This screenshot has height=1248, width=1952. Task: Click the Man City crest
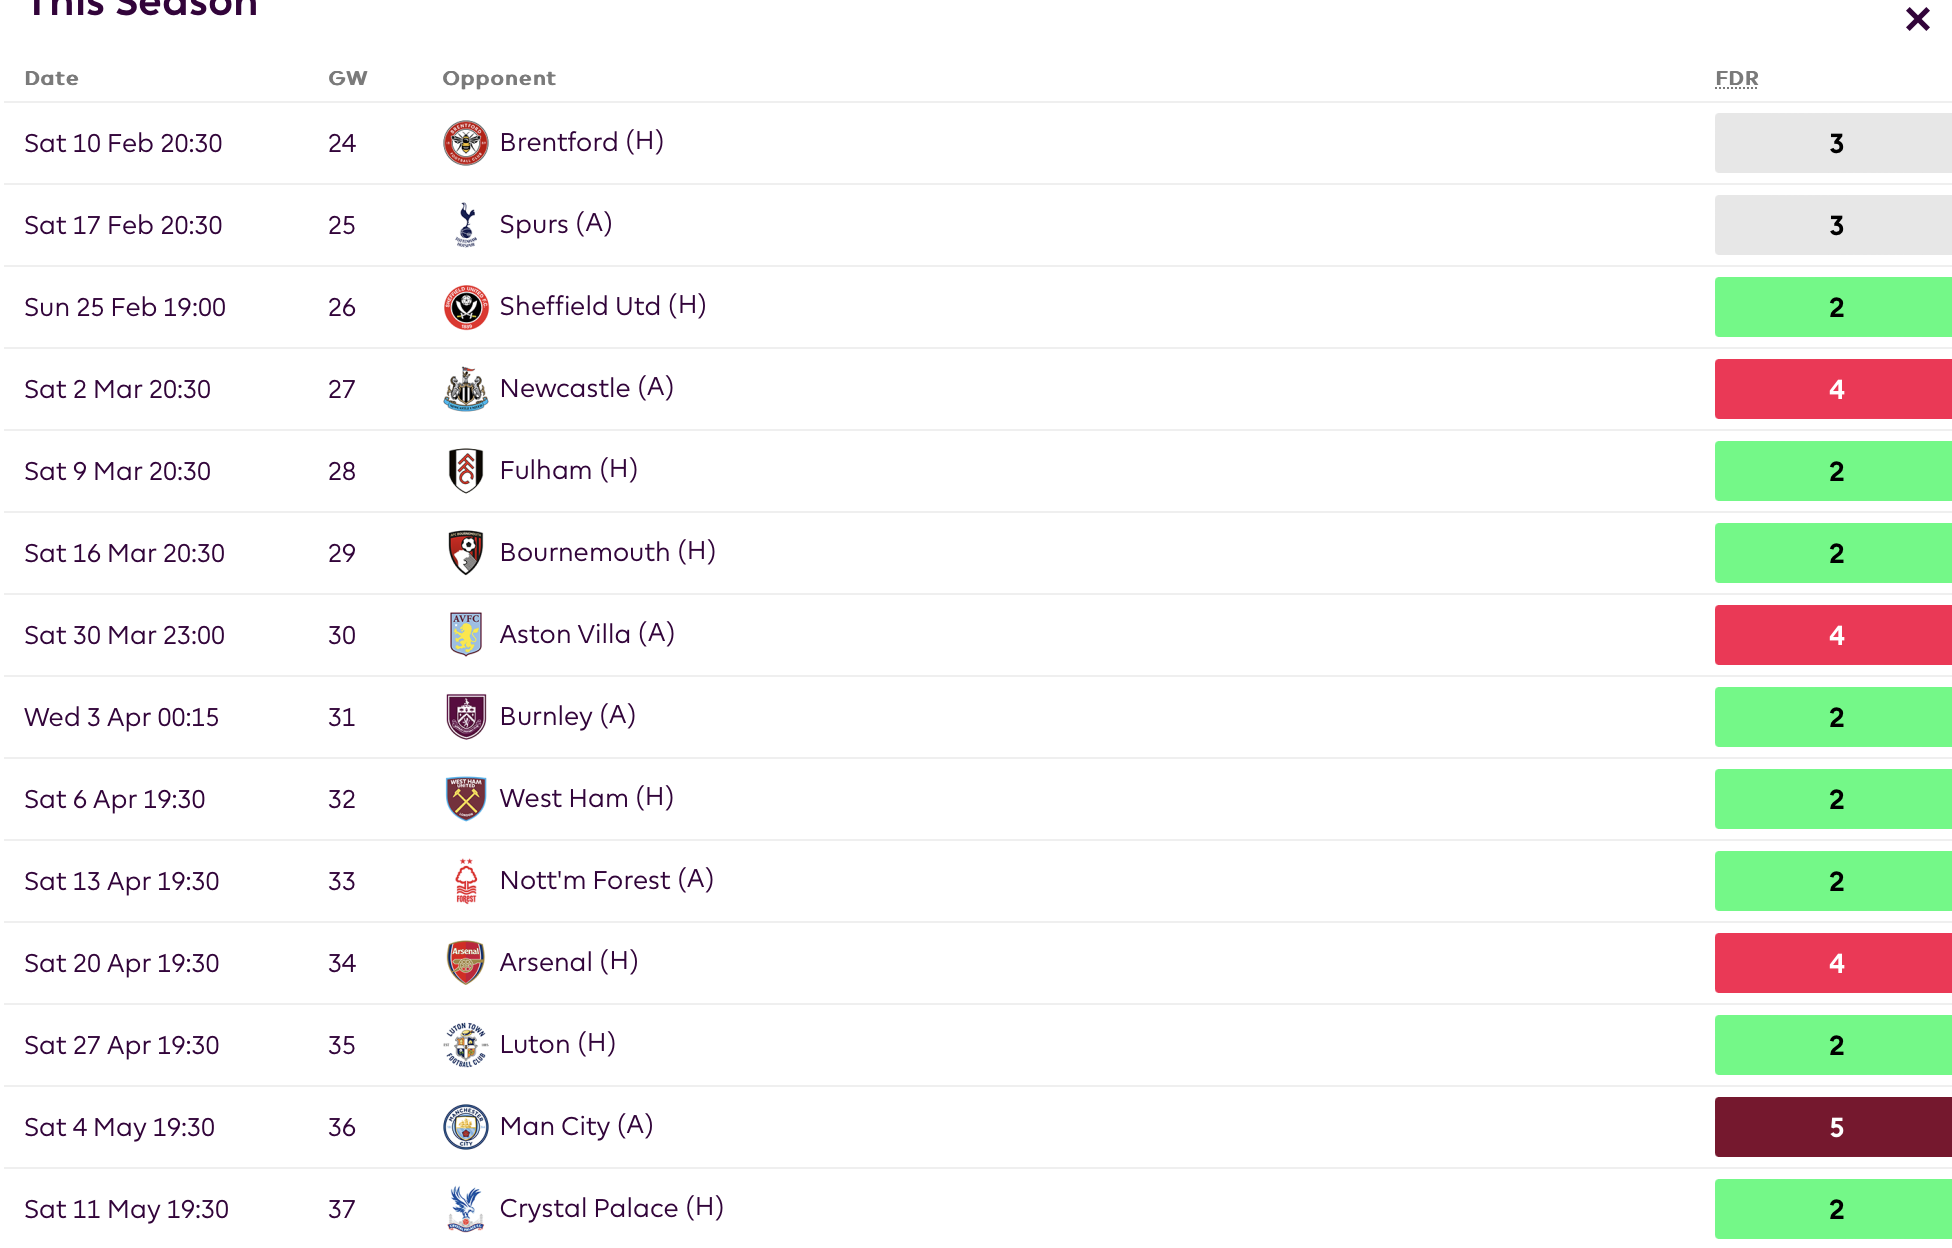(466, 1127)
